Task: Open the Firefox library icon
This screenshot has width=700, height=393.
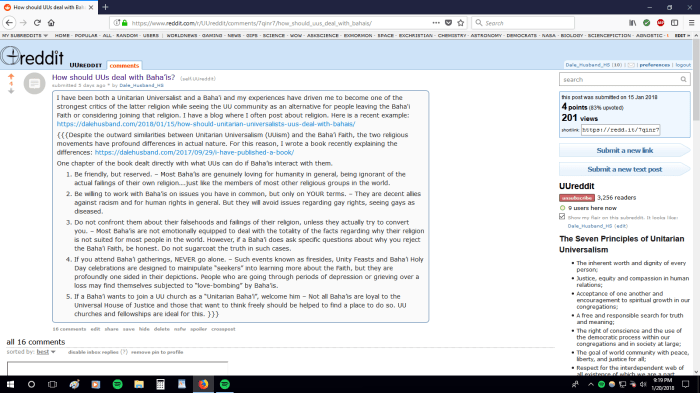Action: 633,23
